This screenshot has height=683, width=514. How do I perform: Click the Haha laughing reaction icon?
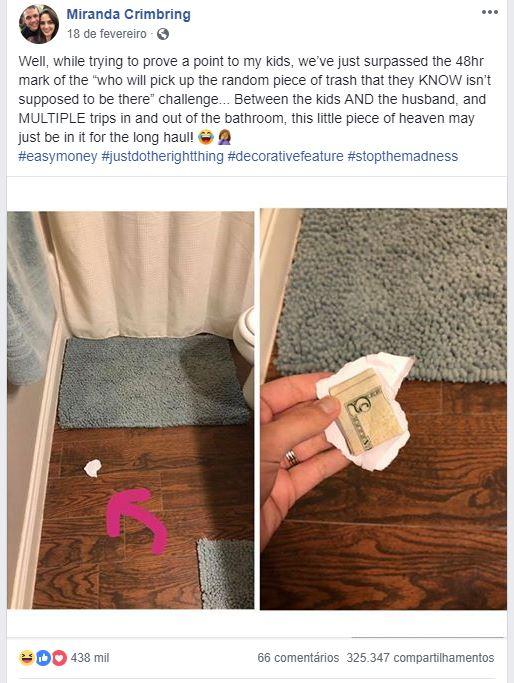[27, 657]
